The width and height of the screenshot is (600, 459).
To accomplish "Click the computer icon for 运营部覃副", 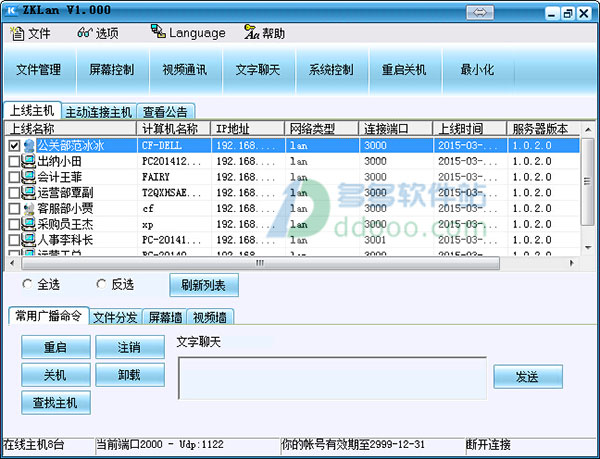I will [28, 193].
